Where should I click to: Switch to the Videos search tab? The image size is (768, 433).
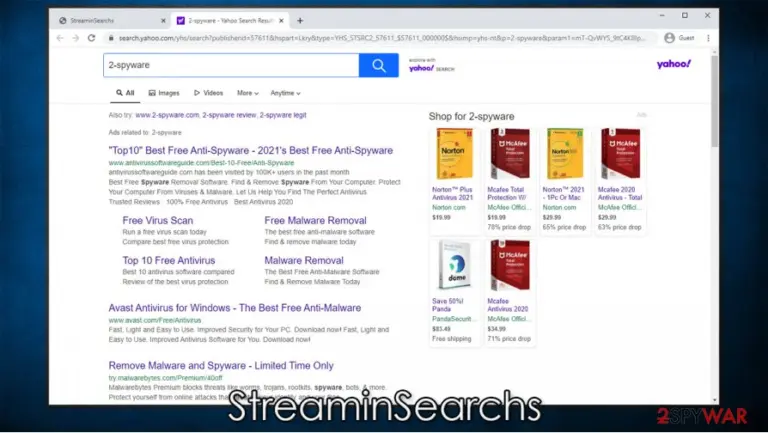(x=208, y=93)
